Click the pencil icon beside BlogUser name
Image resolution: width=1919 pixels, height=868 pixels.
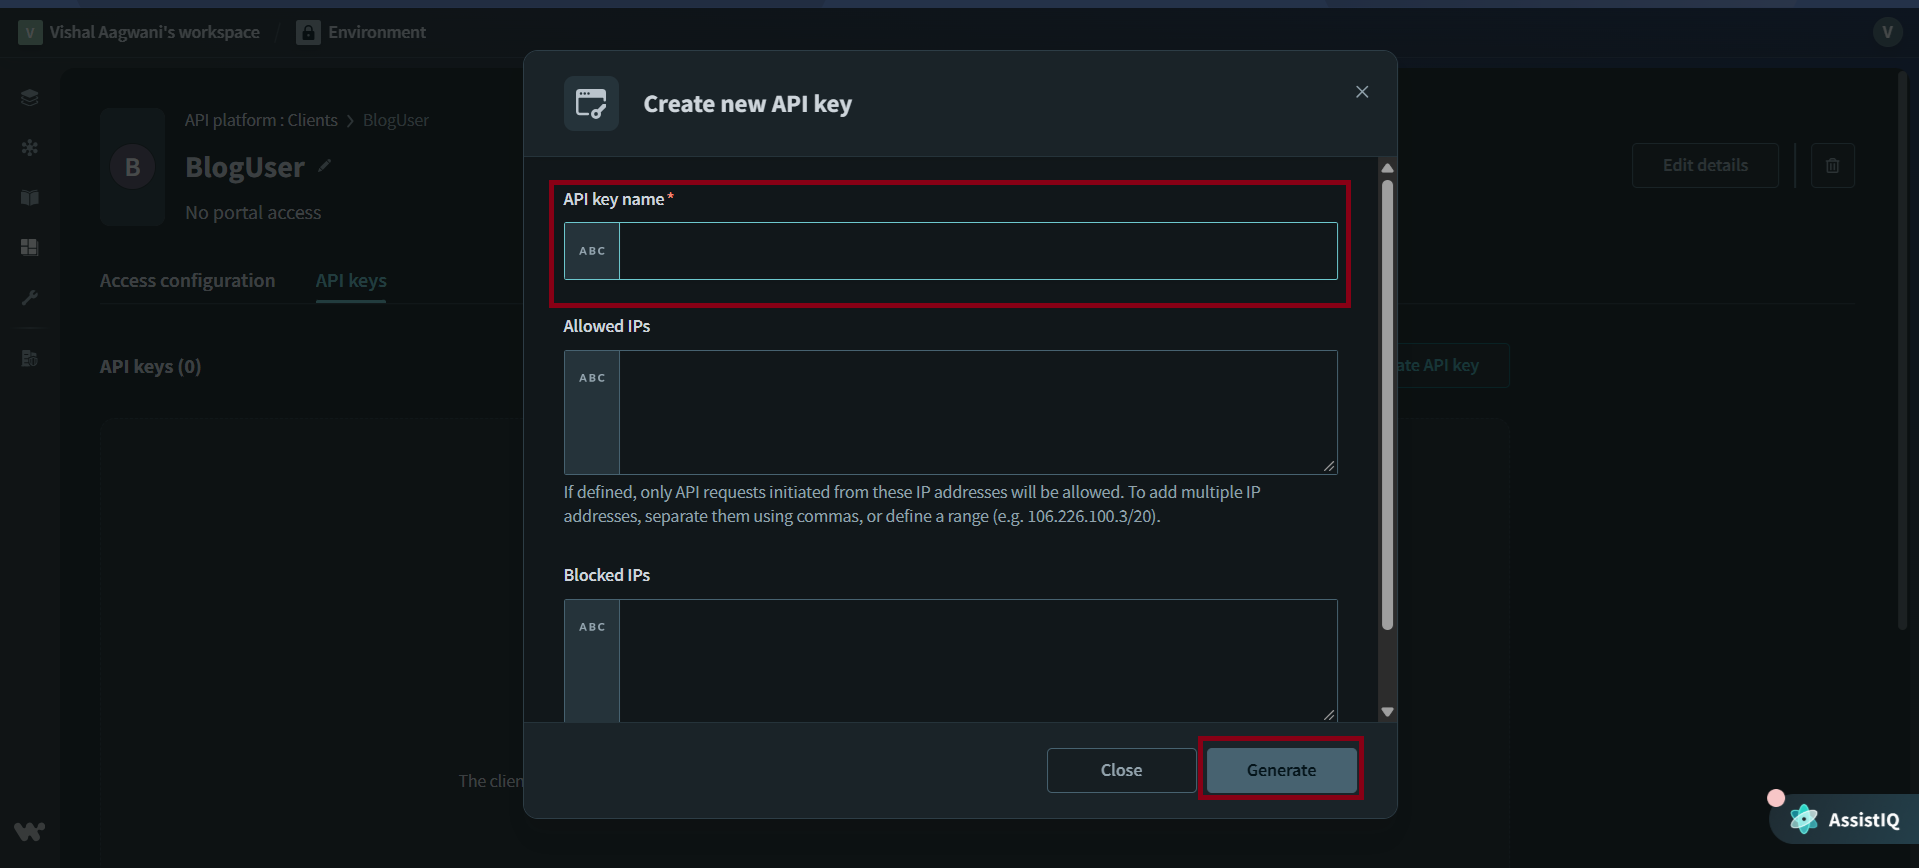324,166
